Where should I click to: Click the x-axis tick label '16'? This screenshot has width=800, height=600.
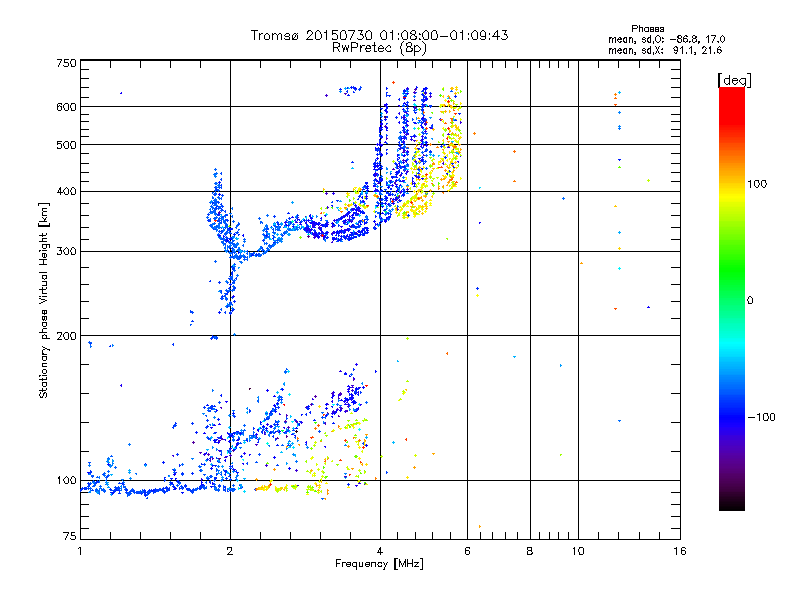point(680,551)
